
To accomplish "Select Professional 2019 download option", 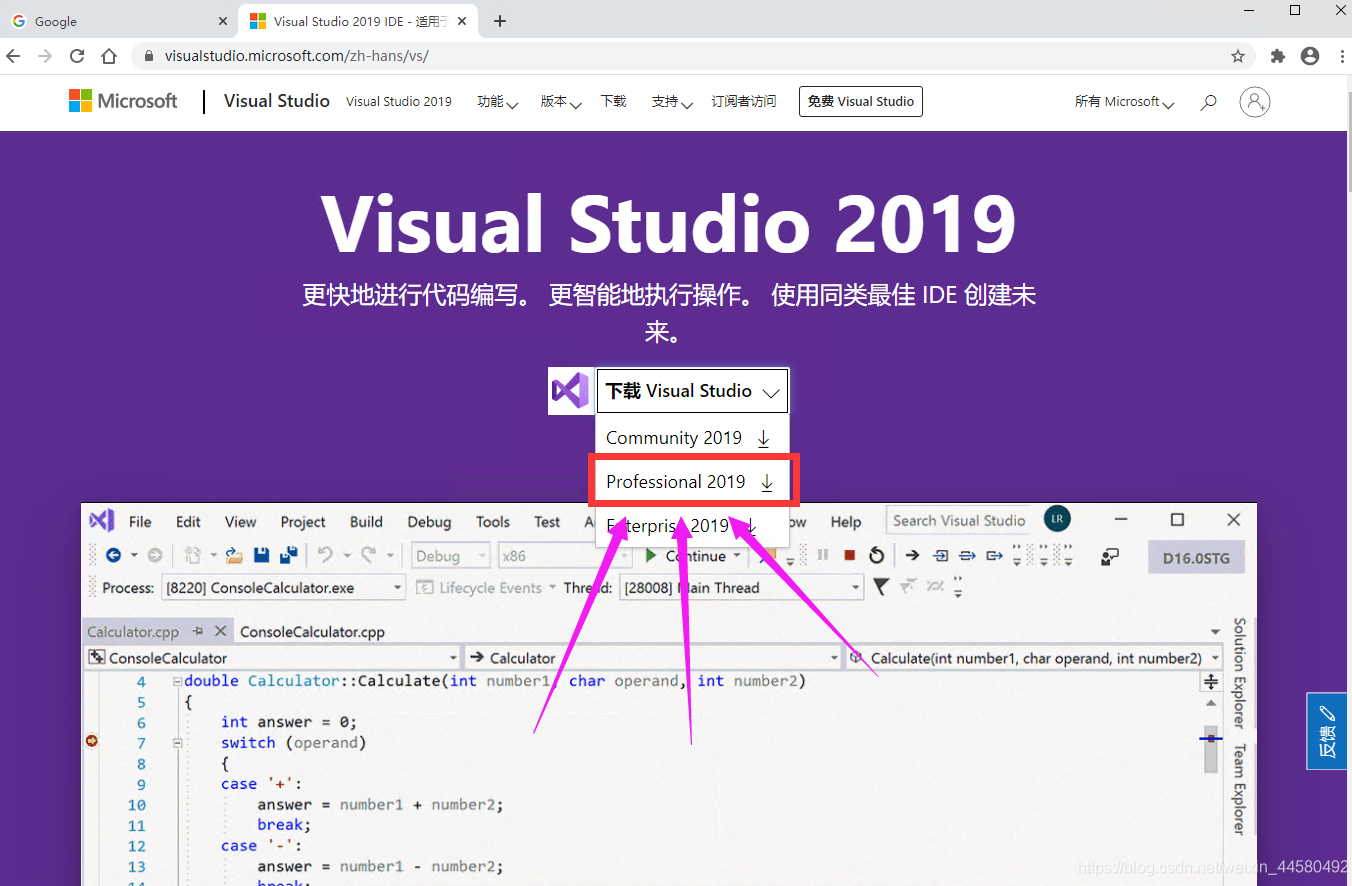I will 692,482.
